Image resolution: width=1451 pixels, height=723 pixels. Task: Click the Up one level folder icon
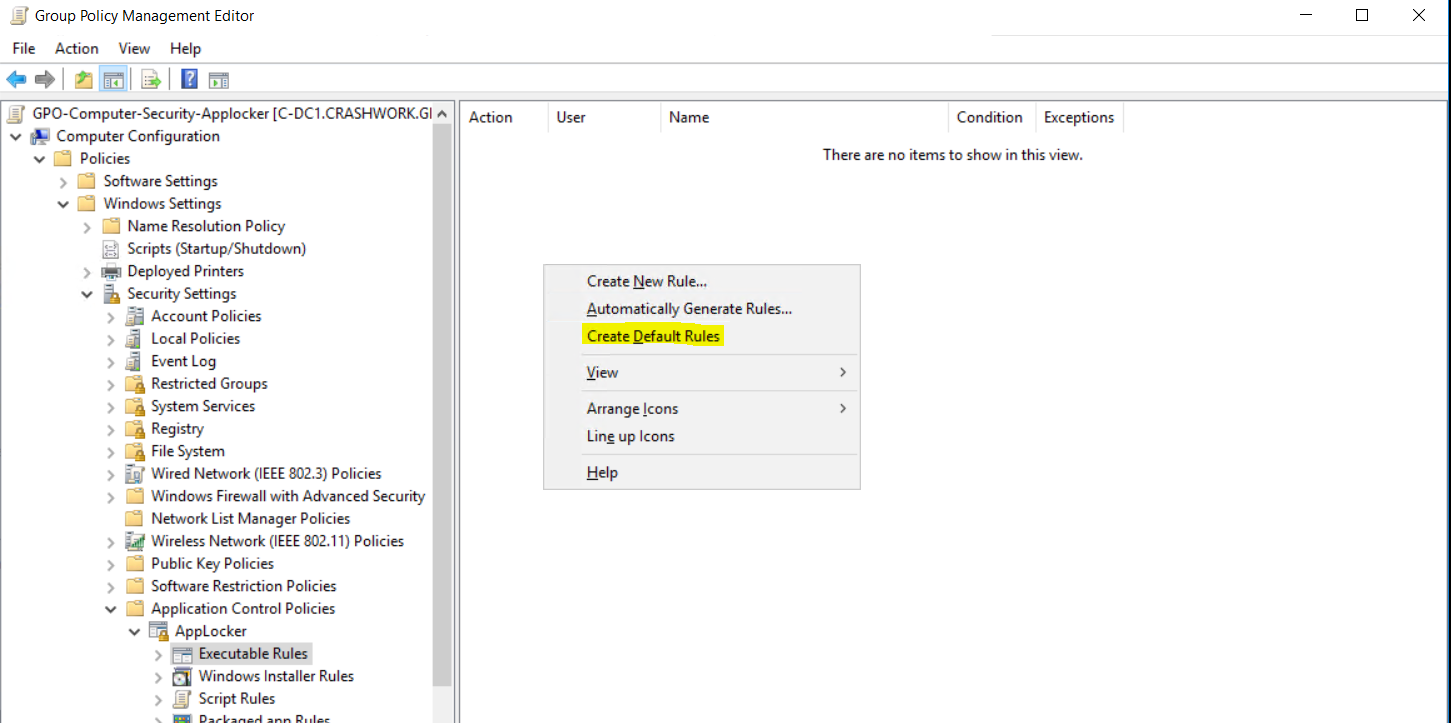pos(84,79)
